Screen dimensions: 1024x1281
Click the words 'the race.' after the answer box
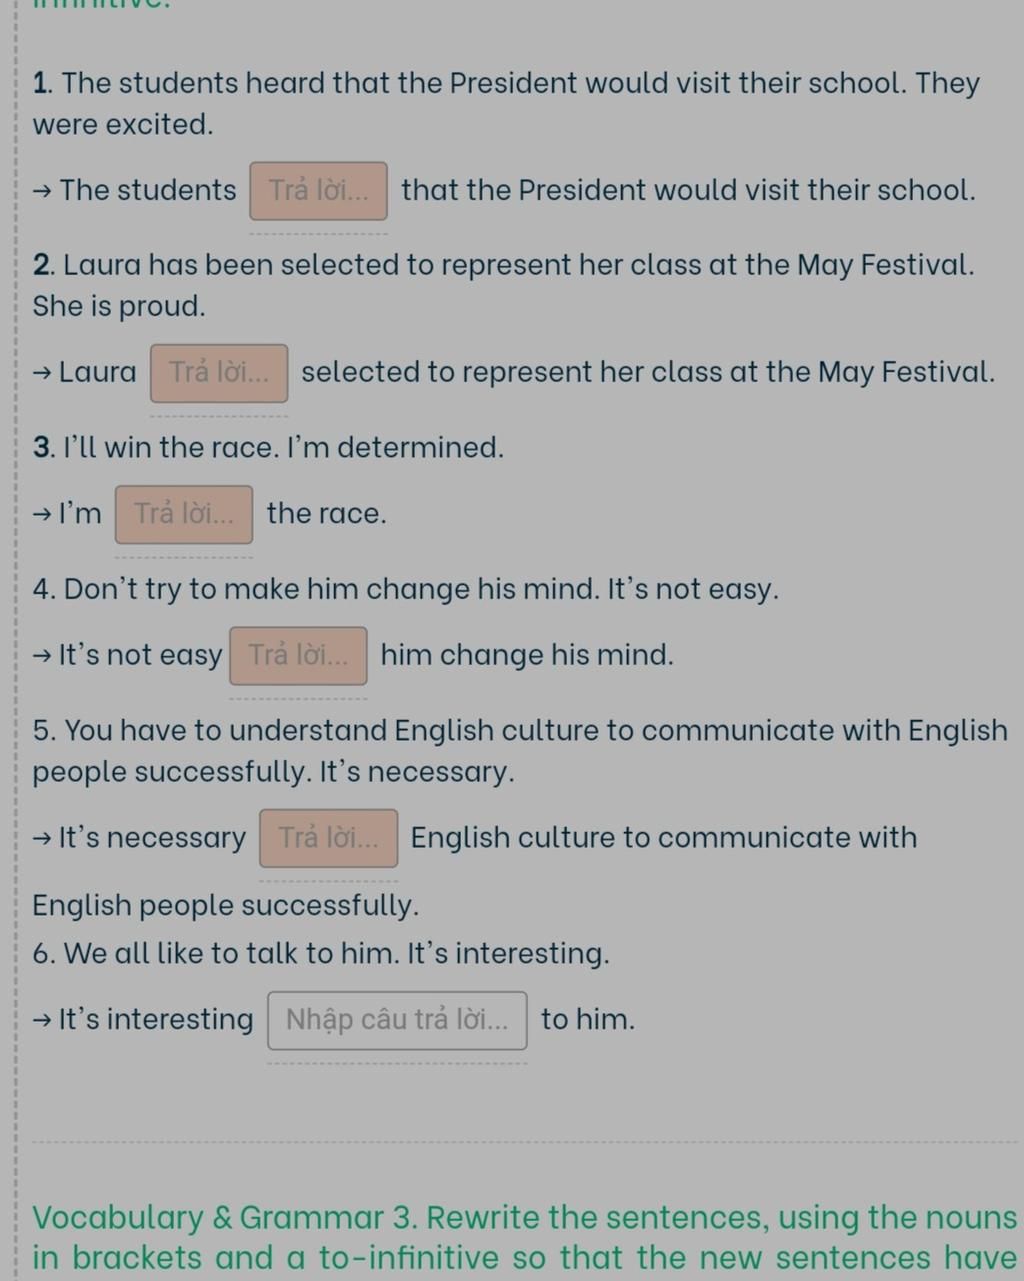(326, 514)
